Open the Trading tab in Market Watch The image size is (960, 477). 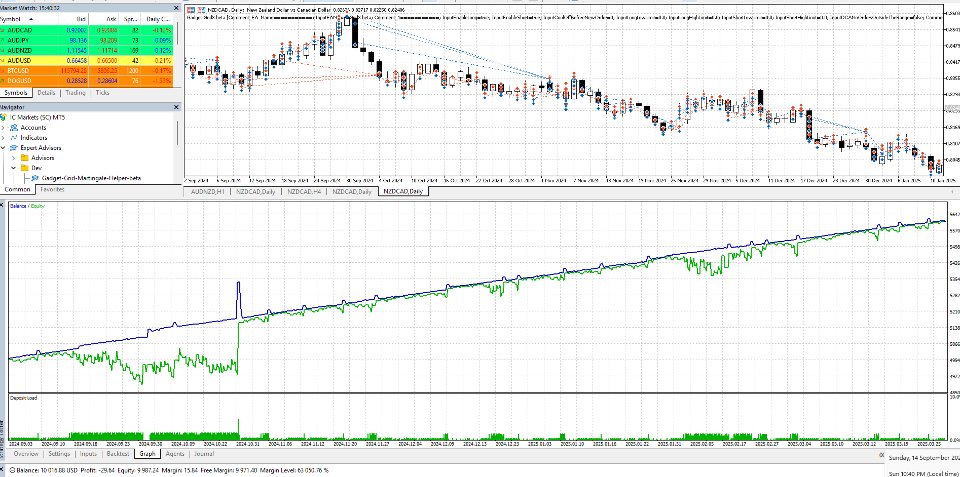[x=76, y=93]
